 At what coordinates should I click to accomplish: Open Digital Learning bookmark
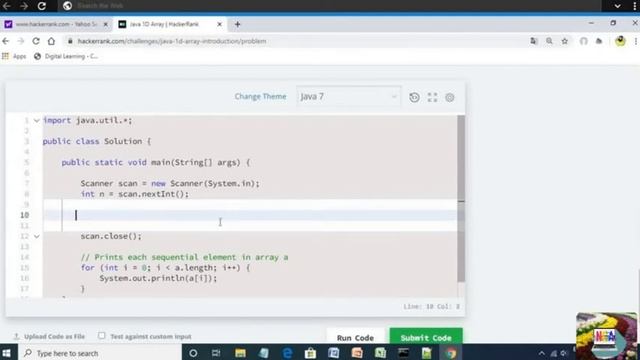pyautogui.click(x=66, y=56)
